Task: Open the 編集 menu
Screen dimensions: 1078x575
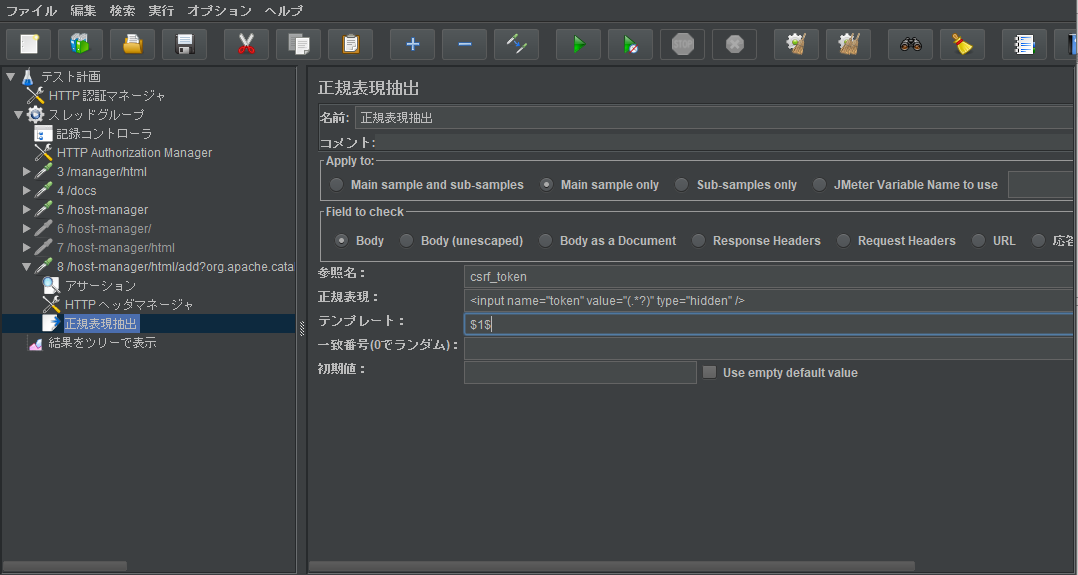Action: [x=83, y=10]
